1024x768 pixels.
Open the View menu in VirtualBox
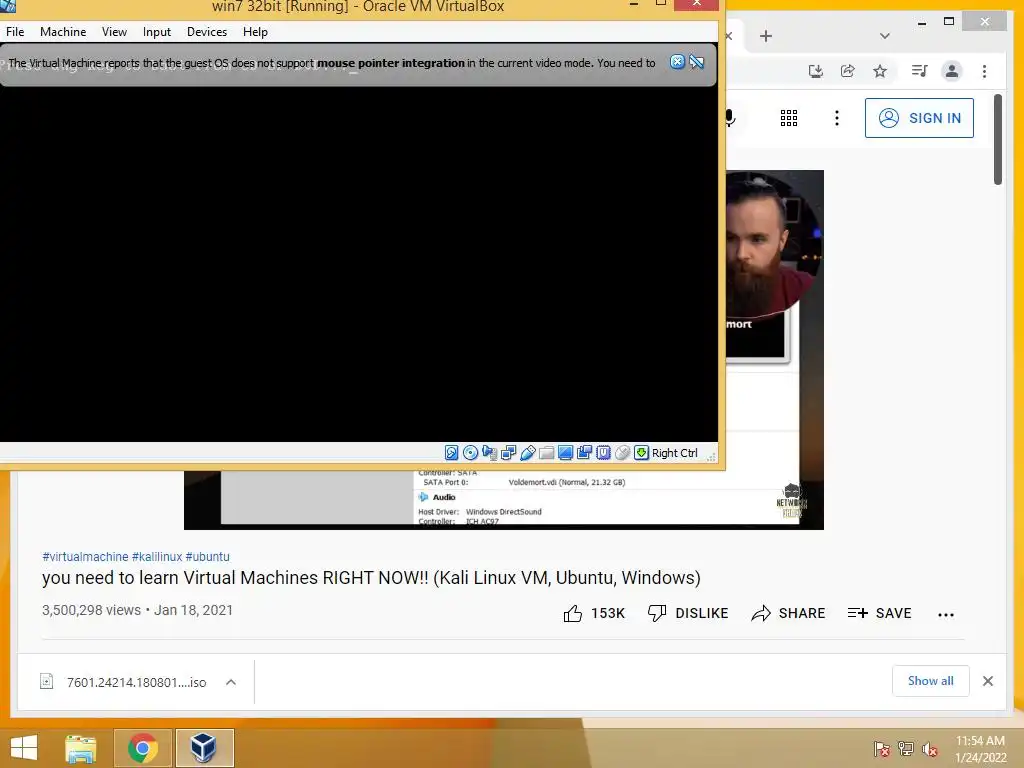coord(114,31)
